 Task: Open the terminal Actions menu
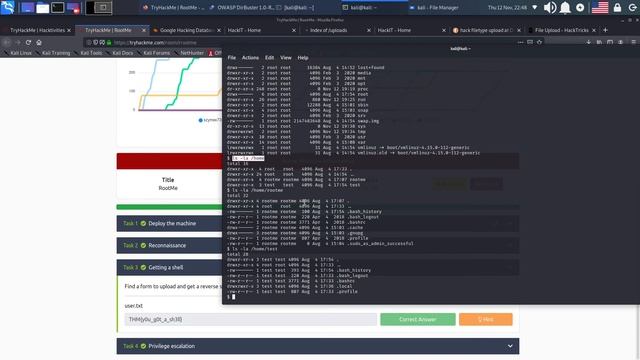[250, 58]
